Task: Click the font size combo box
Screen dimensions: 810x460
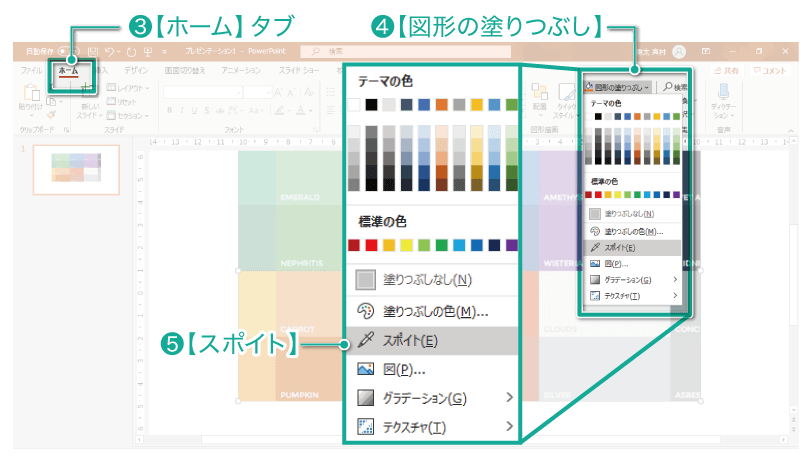Action: point(258,93)
